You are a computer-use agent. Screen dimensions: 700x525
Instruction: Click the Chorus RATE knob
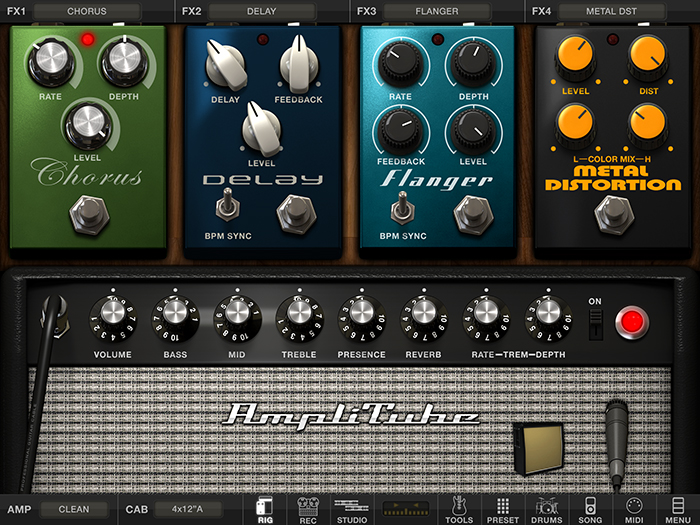[51, 62]
